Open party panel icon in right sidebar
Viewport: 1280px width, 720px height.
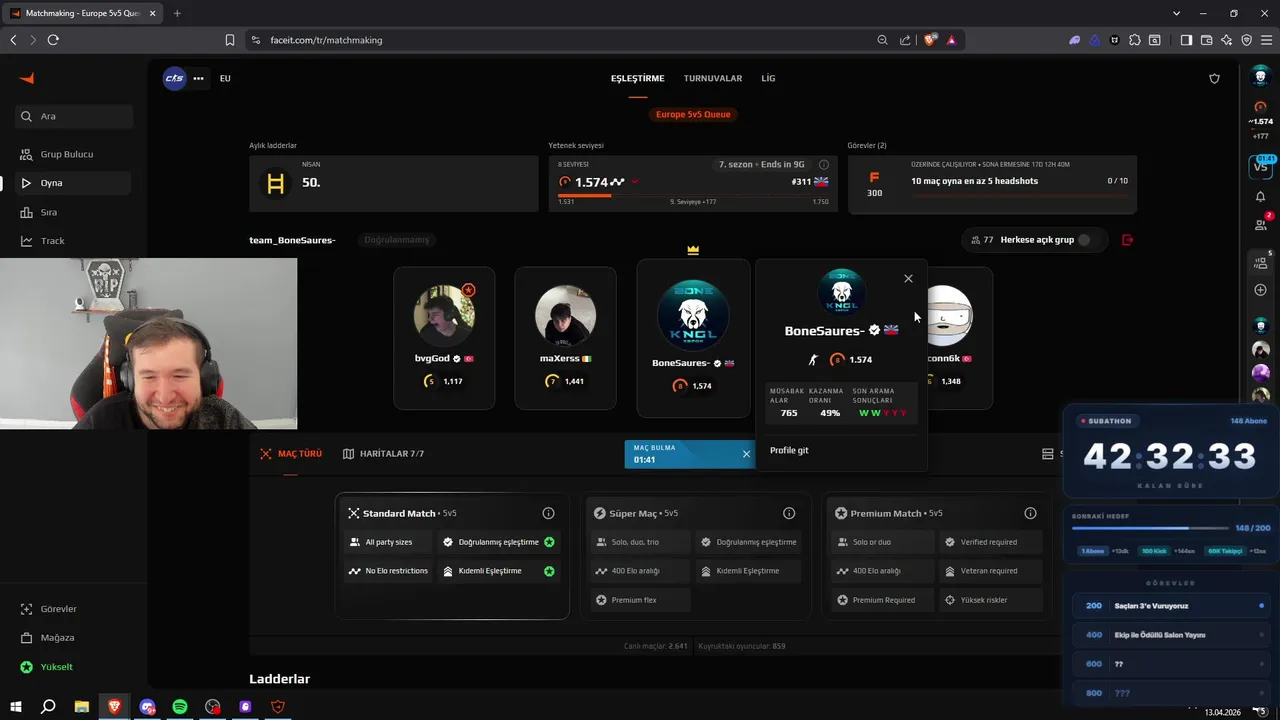pyautogui.click(x=1260, y=263)
